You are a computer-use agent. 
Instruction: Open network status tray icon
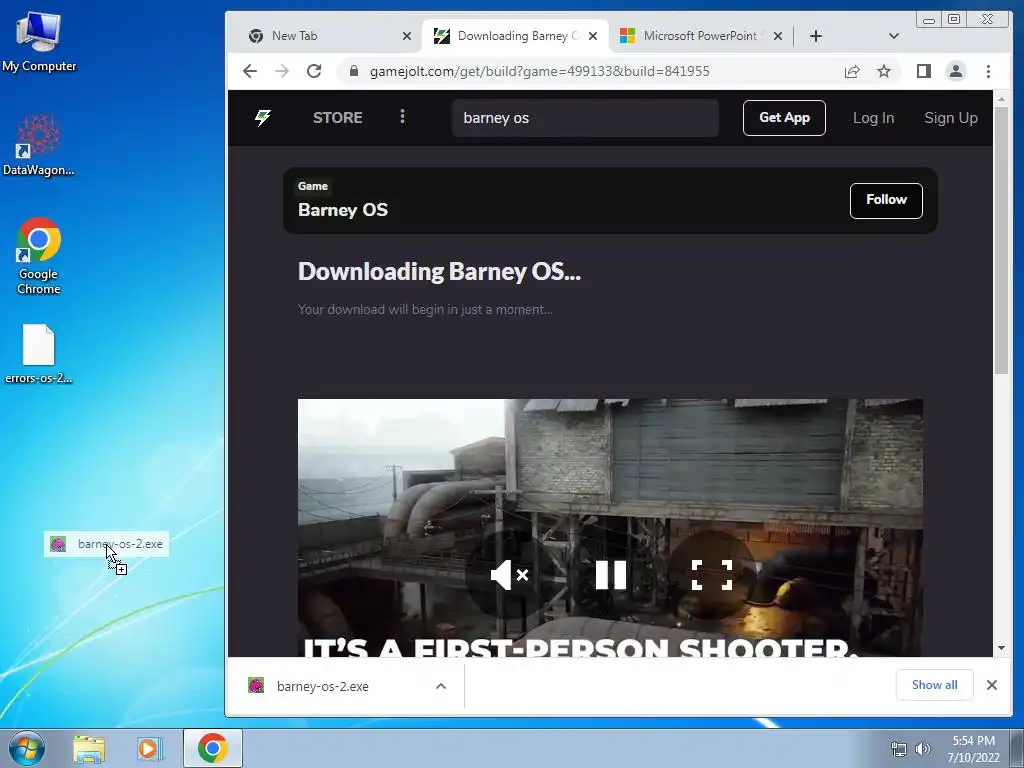[899, 750]
